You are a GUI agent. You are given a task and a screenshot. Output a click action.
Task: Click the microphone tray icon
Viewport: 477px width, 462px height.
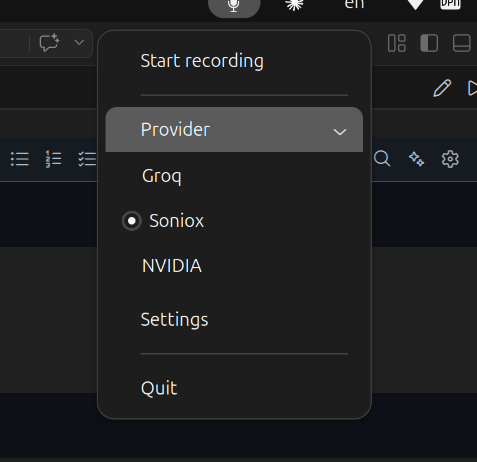pos(234,6)
